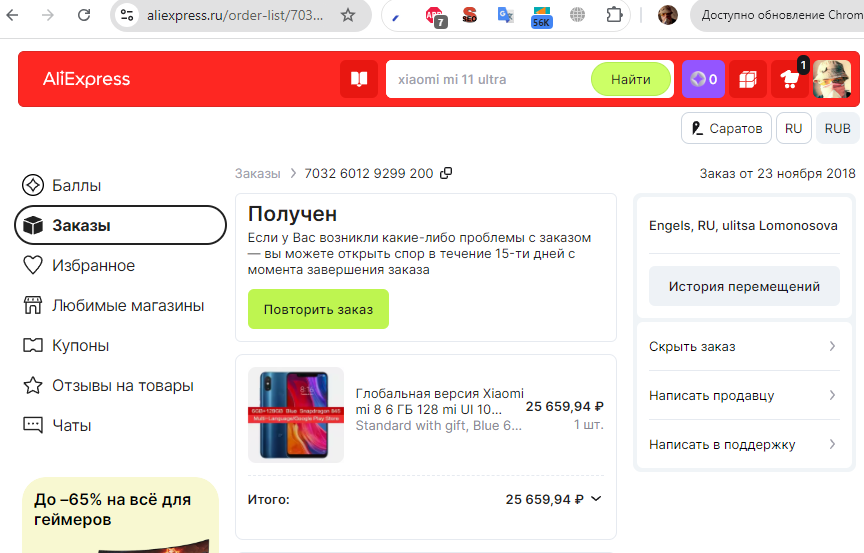864x553 pixels.
Task: Open Отзывы на товары in the sidebar
Action: pos(108,386)
